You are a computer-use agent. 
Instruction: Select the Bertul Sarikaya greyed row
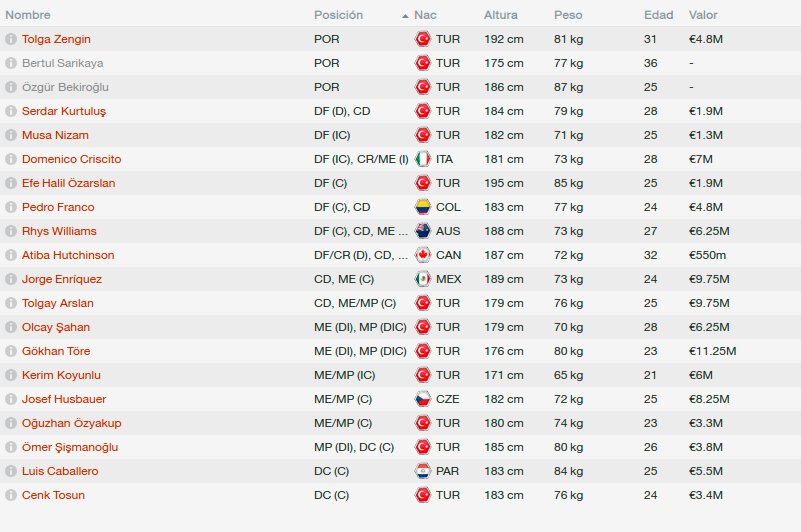coord(400,63)
